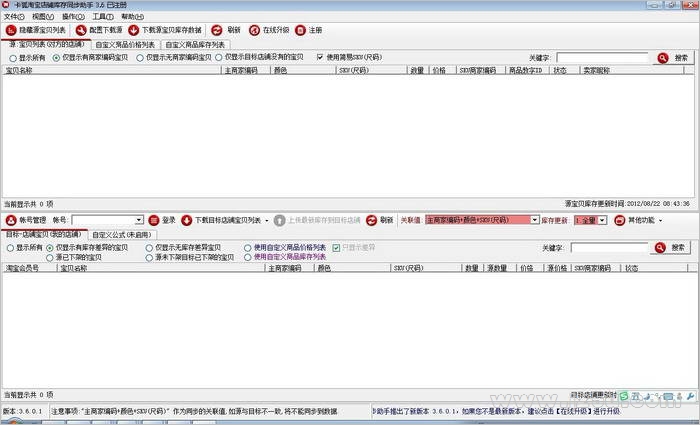Toggle the 使用简易SKU(尺码) checkbox
Viewport: 700px width, 425px height.
(x=321, y=57)
